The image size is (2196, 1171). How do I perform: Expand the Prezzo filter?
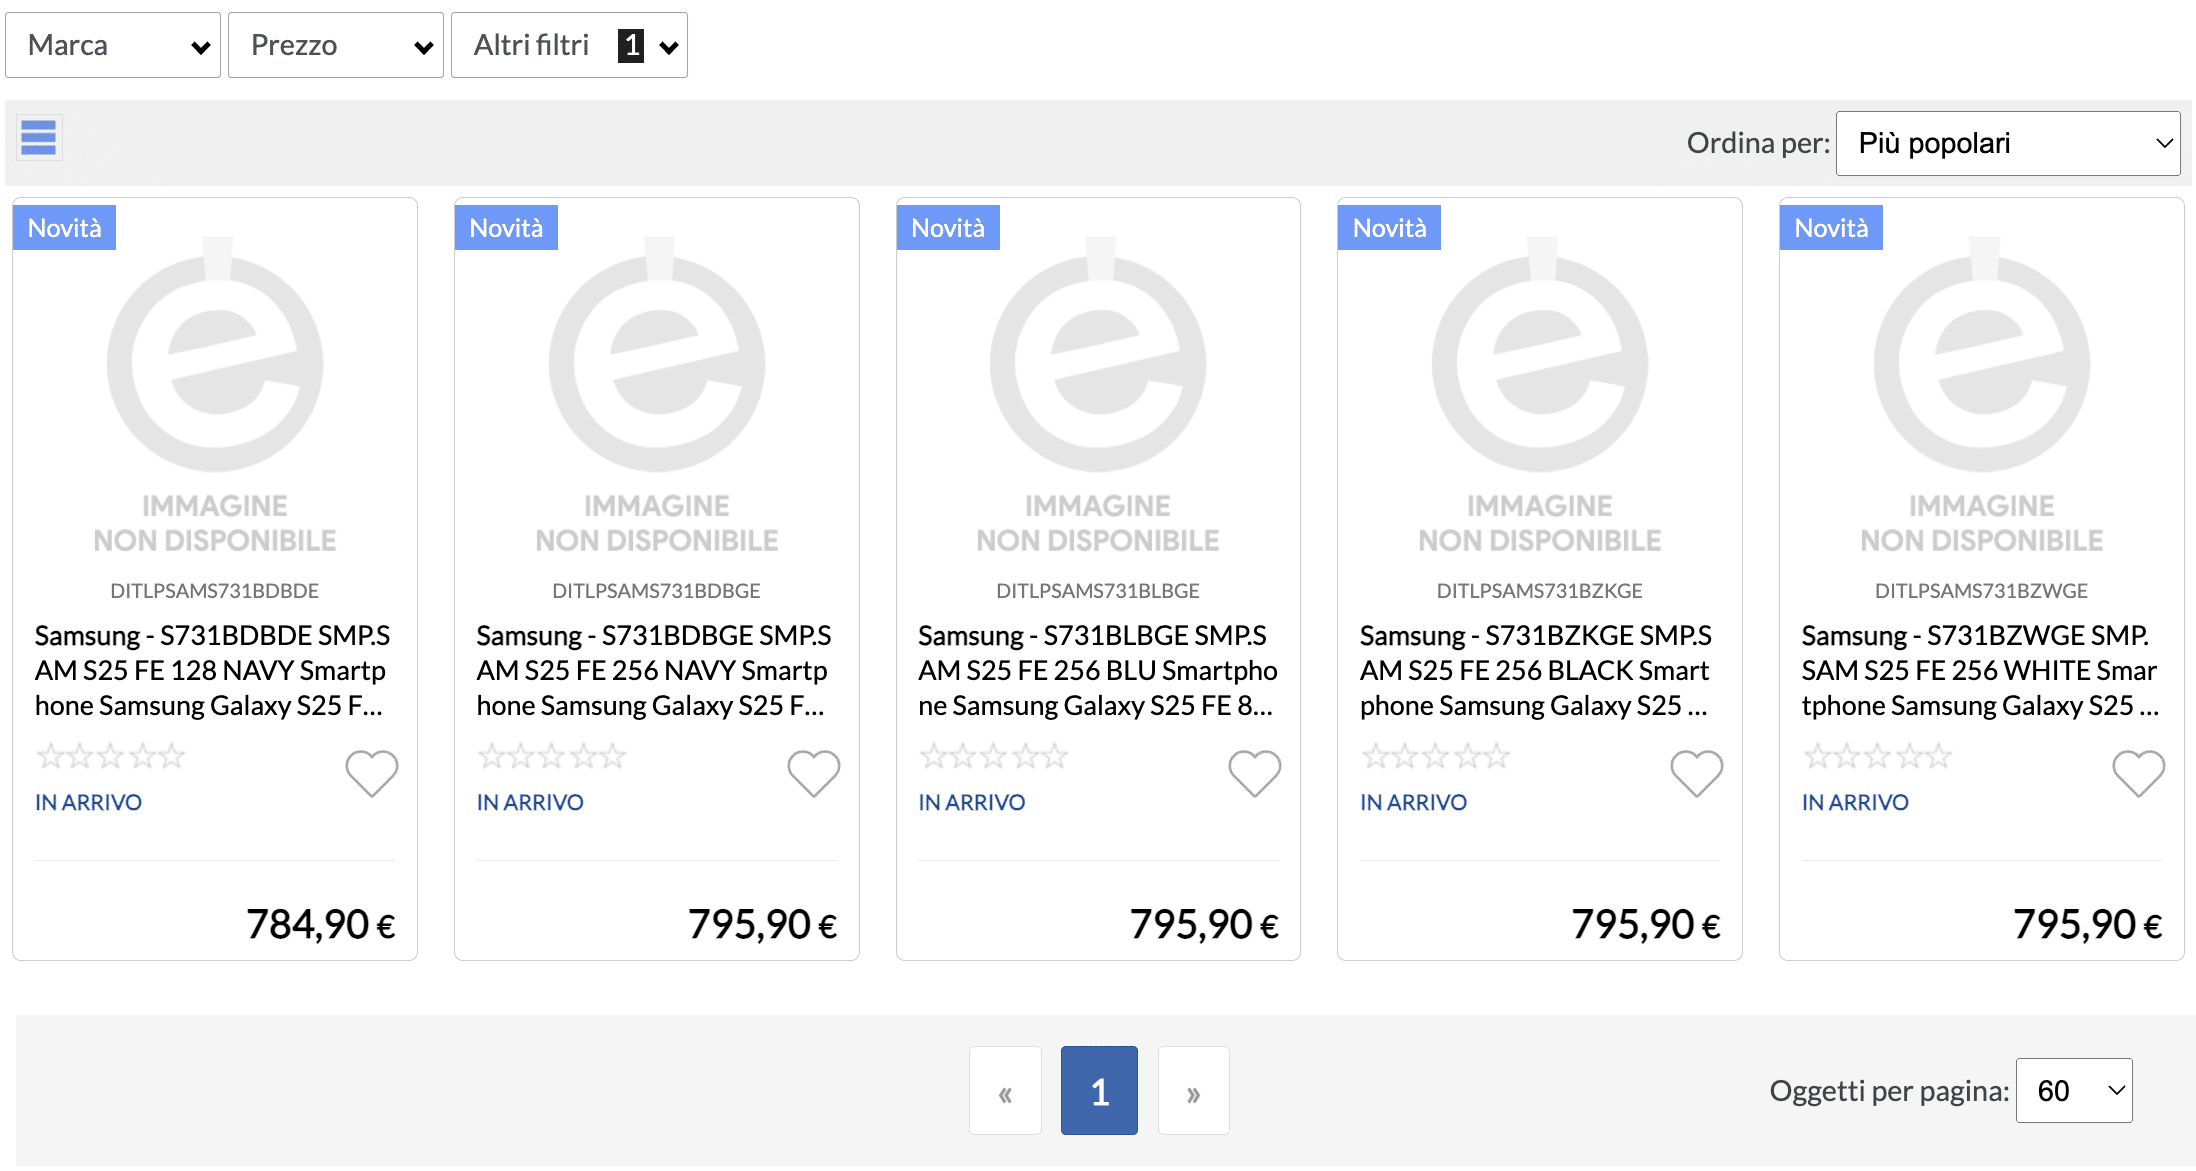[x=335, y=44]
